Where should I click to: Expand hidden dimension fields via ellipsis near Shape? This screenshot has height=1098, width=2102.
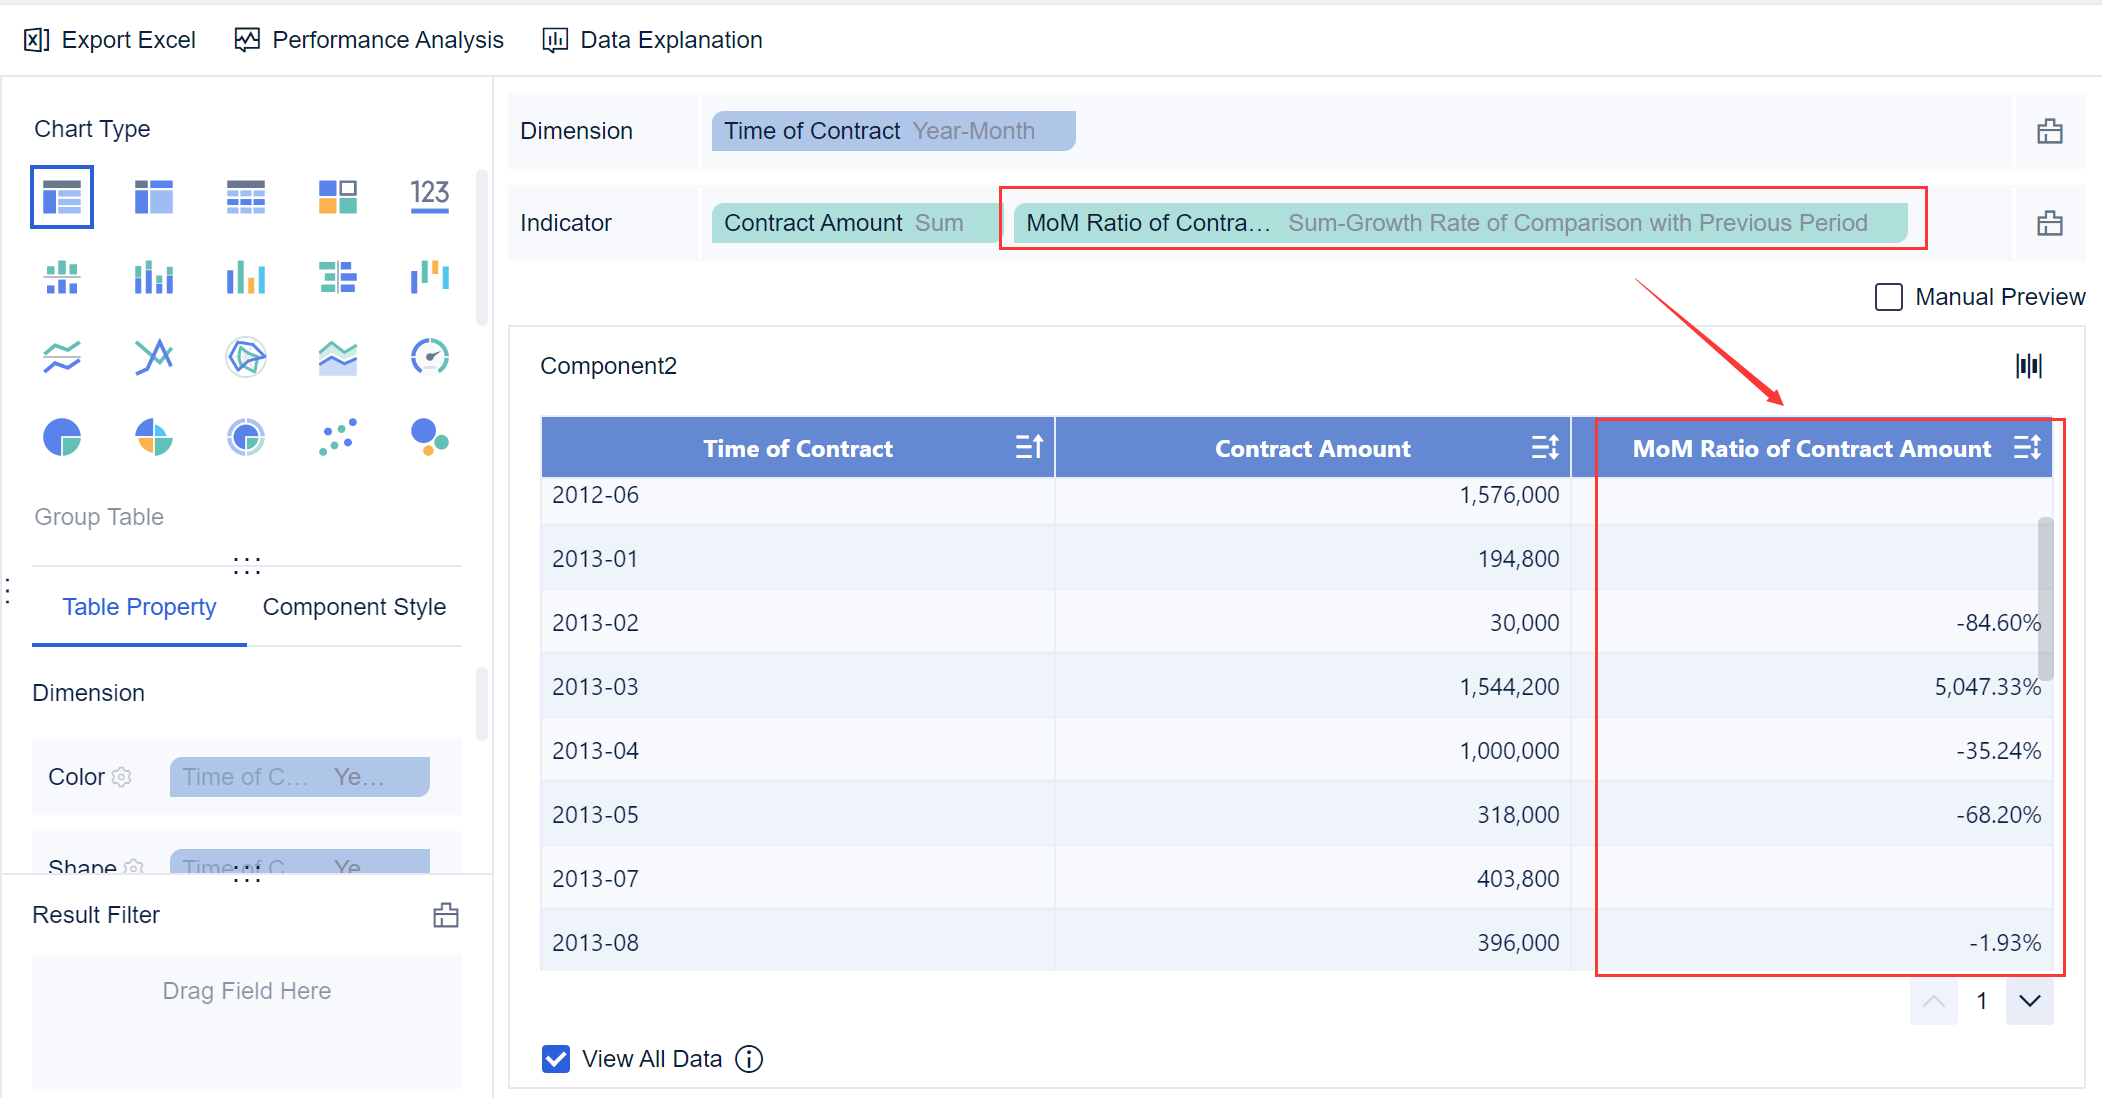pyautogui.click(x=246, y=874)
